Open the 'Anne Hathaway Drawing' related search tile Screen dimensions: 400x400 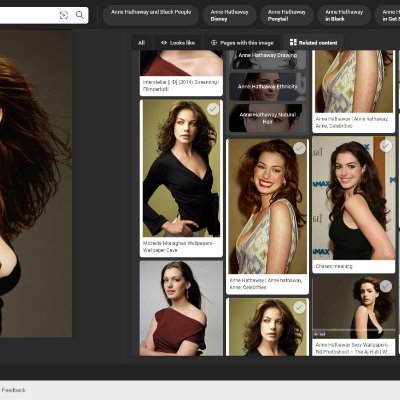tap(267, 59)
